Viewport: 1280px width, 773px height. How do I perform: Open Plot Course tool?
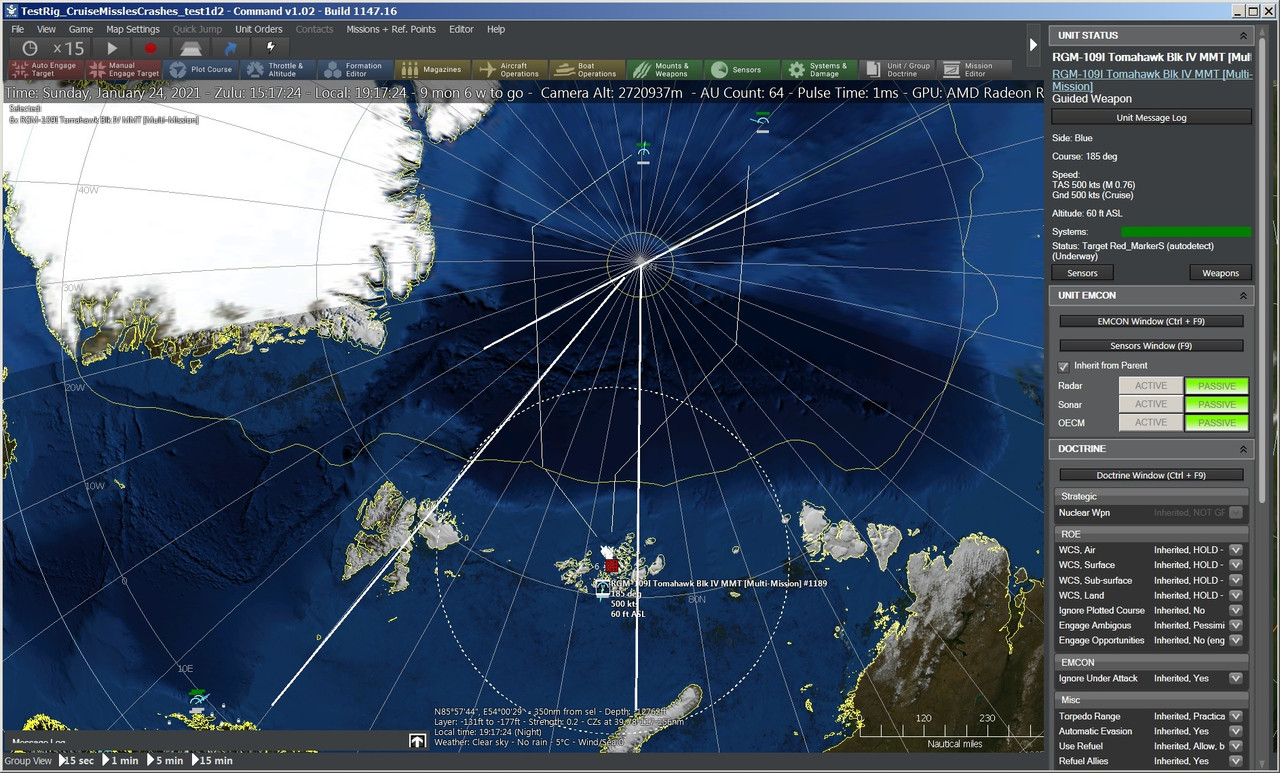pos(201,69)
